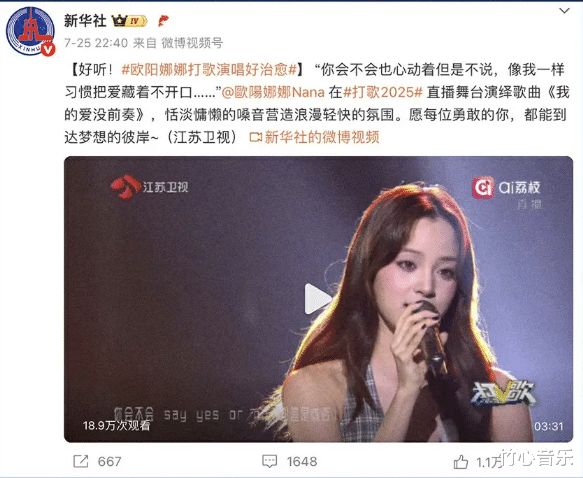Click the 1648 comment count
This screenshot has width=583, height=478.
click(302, 462)
